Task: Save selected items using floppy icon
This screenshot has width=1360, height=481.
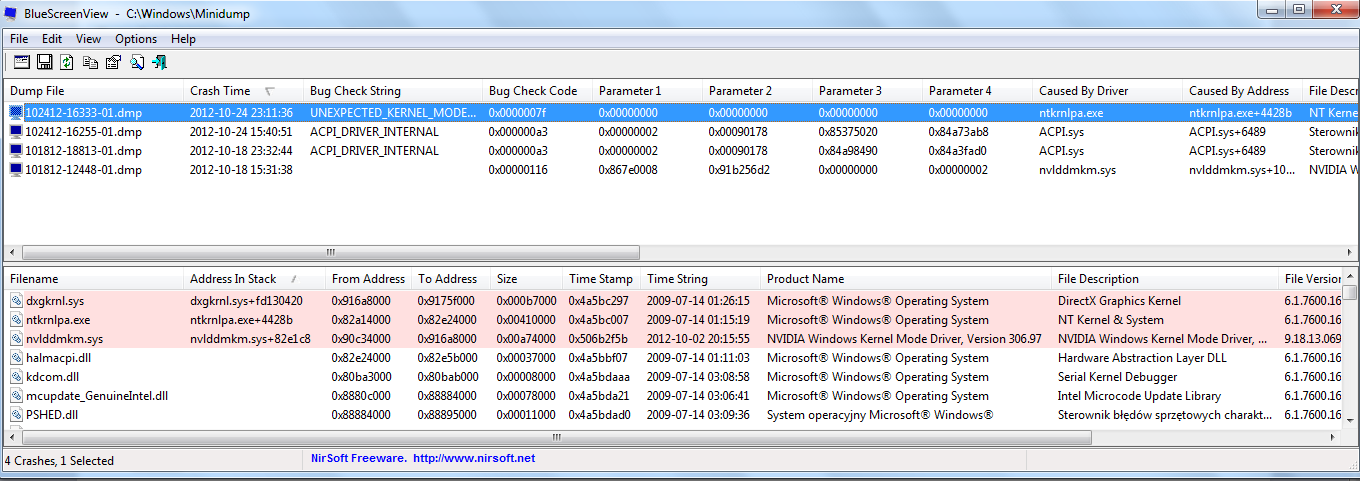Action: coord(44,62)
